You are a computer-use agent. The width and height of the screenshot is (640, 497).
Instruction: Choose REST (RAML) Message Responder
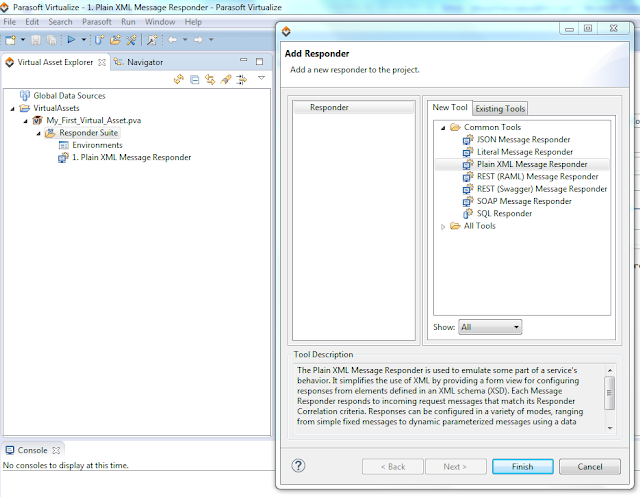point(538,176)
